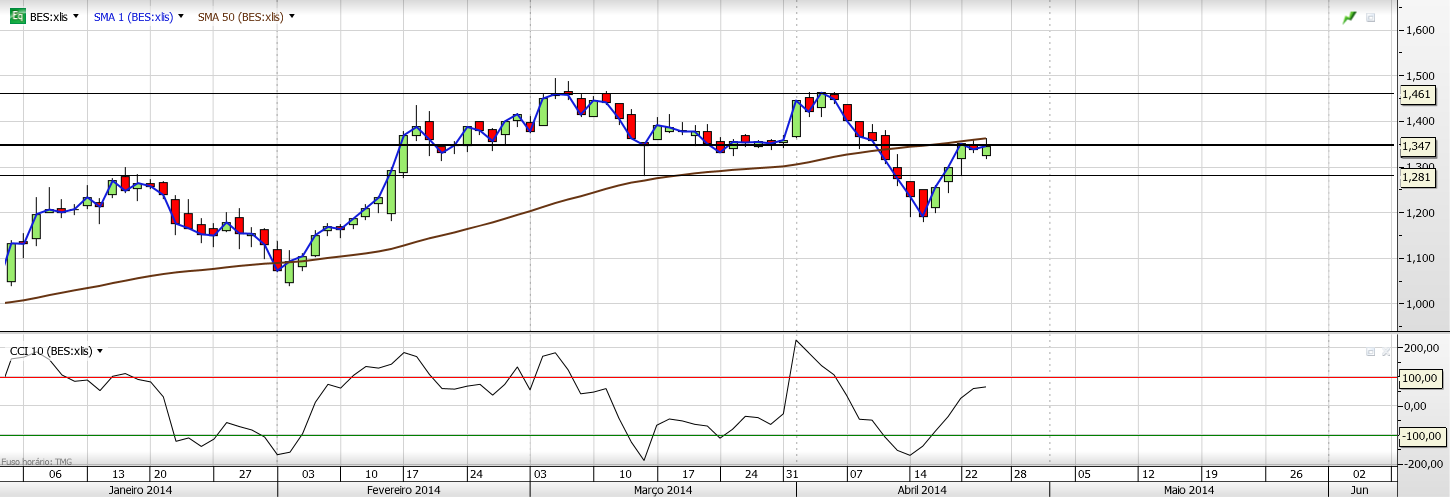This screenshot has height=497, width=1450.
Task: Open the CCI 10 (BES:xlis) dropdown
Action: (x=100, y=351)
